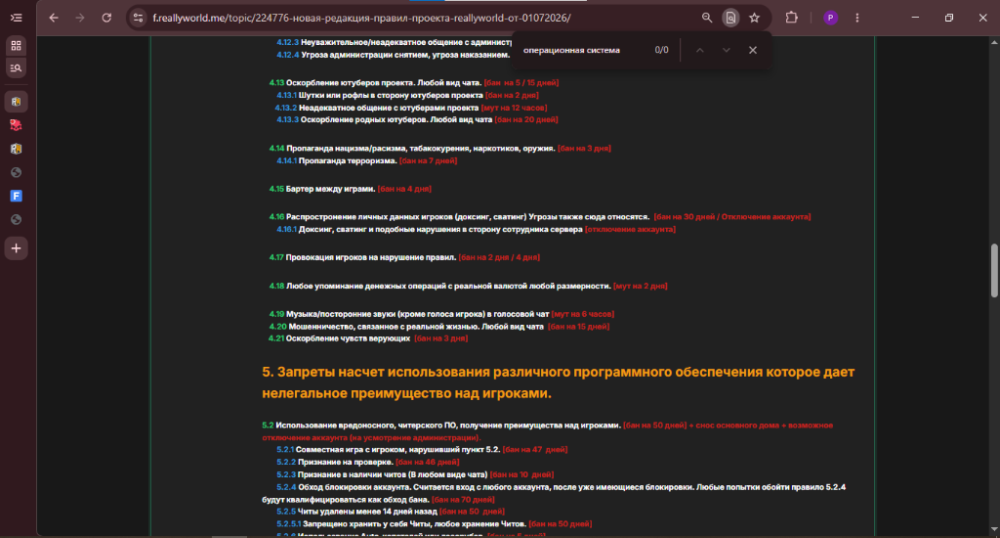Switch to the blue F tab
The height and width of the screenshot is (538, 1000).
click(16, 196)
